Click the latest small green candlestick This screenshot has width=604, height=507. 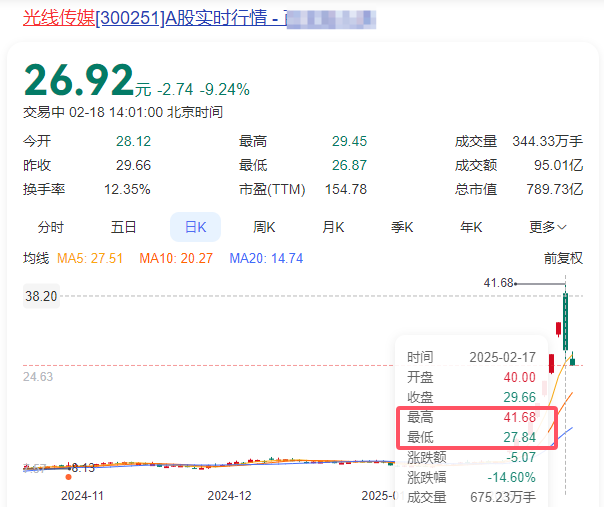coord(572,359)
